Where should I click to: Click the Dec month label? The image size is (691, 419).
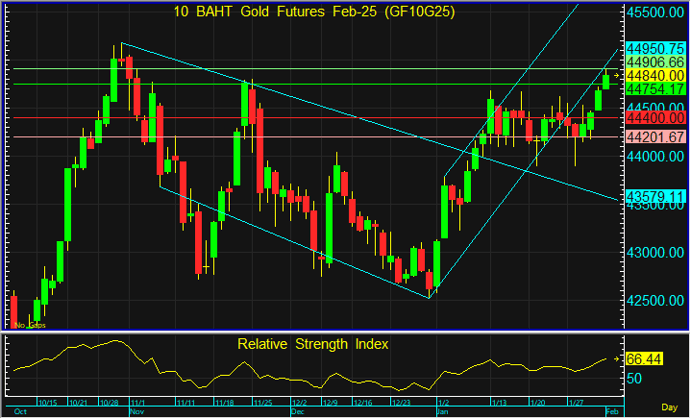coord(297,411)
